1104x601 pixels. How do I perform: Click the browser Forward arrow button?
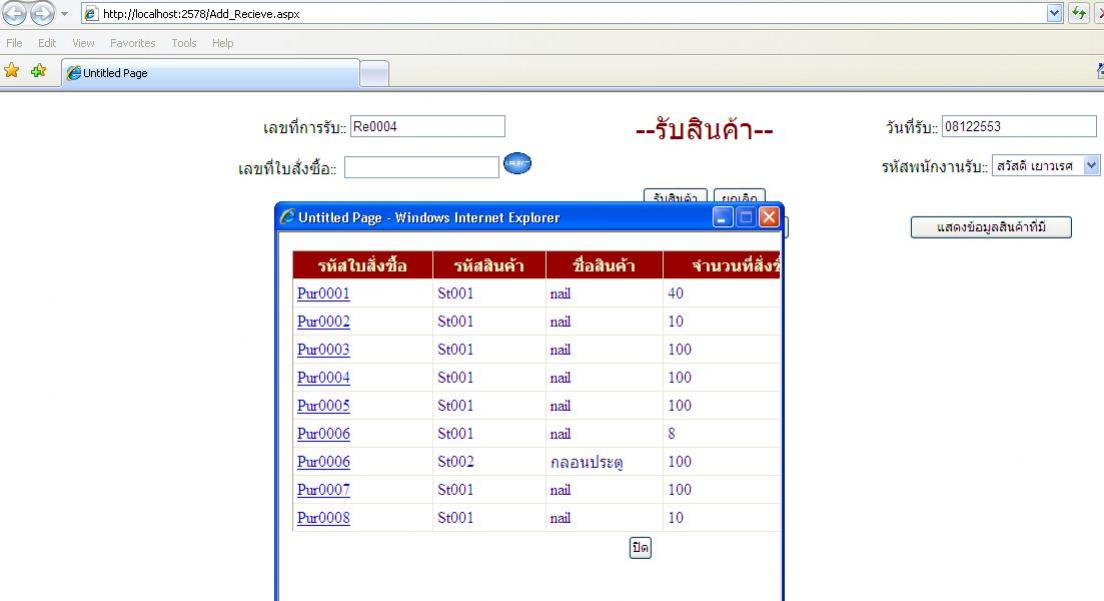pyautogui.click(x=42, y=13)
